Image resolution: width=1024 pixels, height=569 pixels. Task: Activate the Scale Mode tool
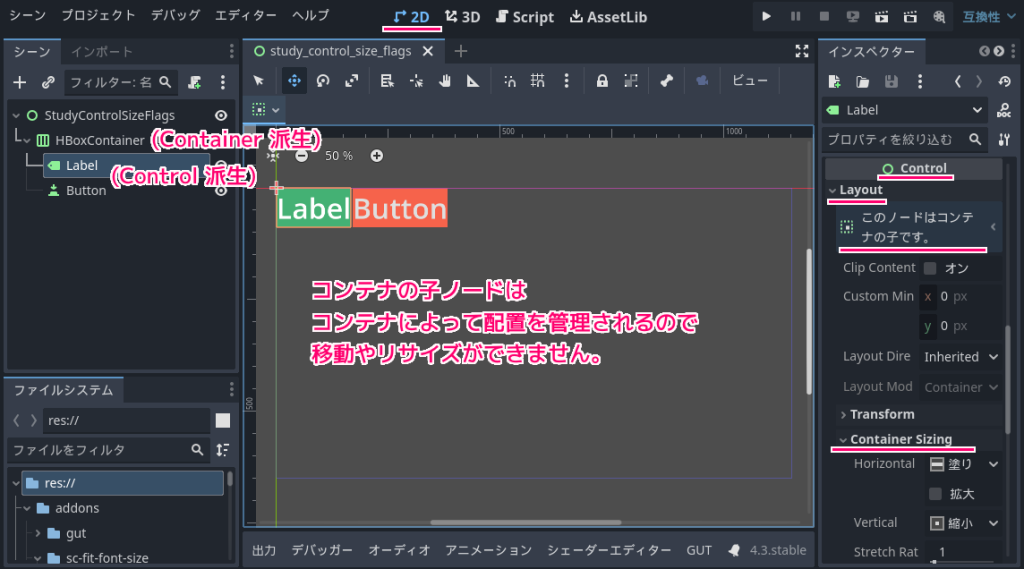click(x=351, y=81)
